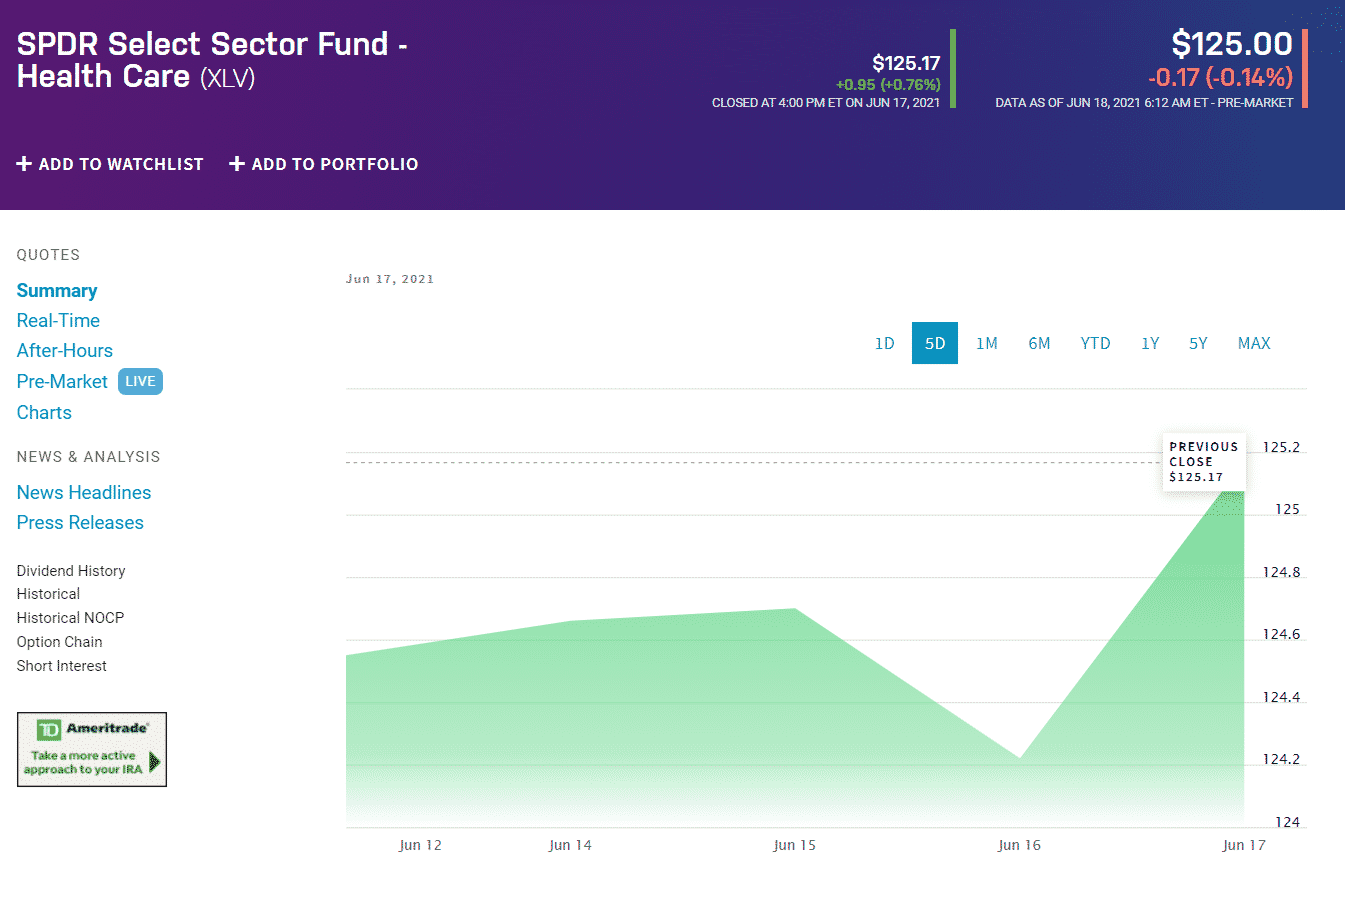Click the 125.2 price axis label
The image size is (1345, 900).
[x=1281, y=447]
